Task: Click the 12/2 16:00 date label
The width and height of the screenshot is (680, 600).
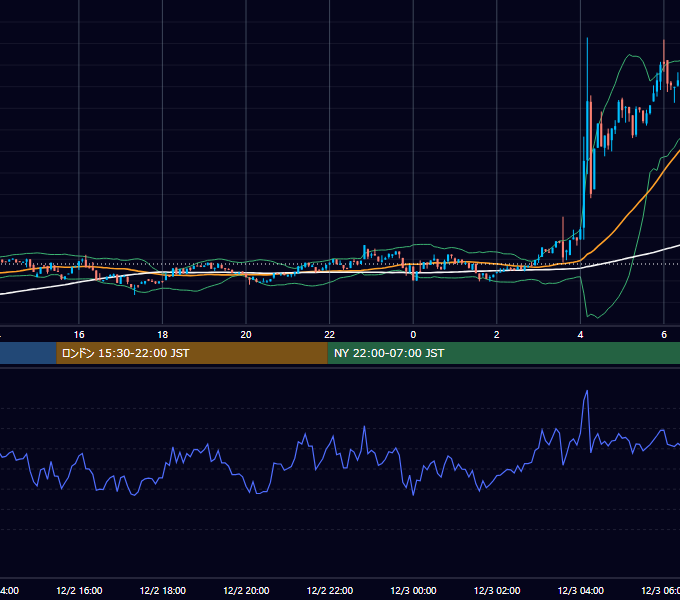Action: click(x=79, y=590)
